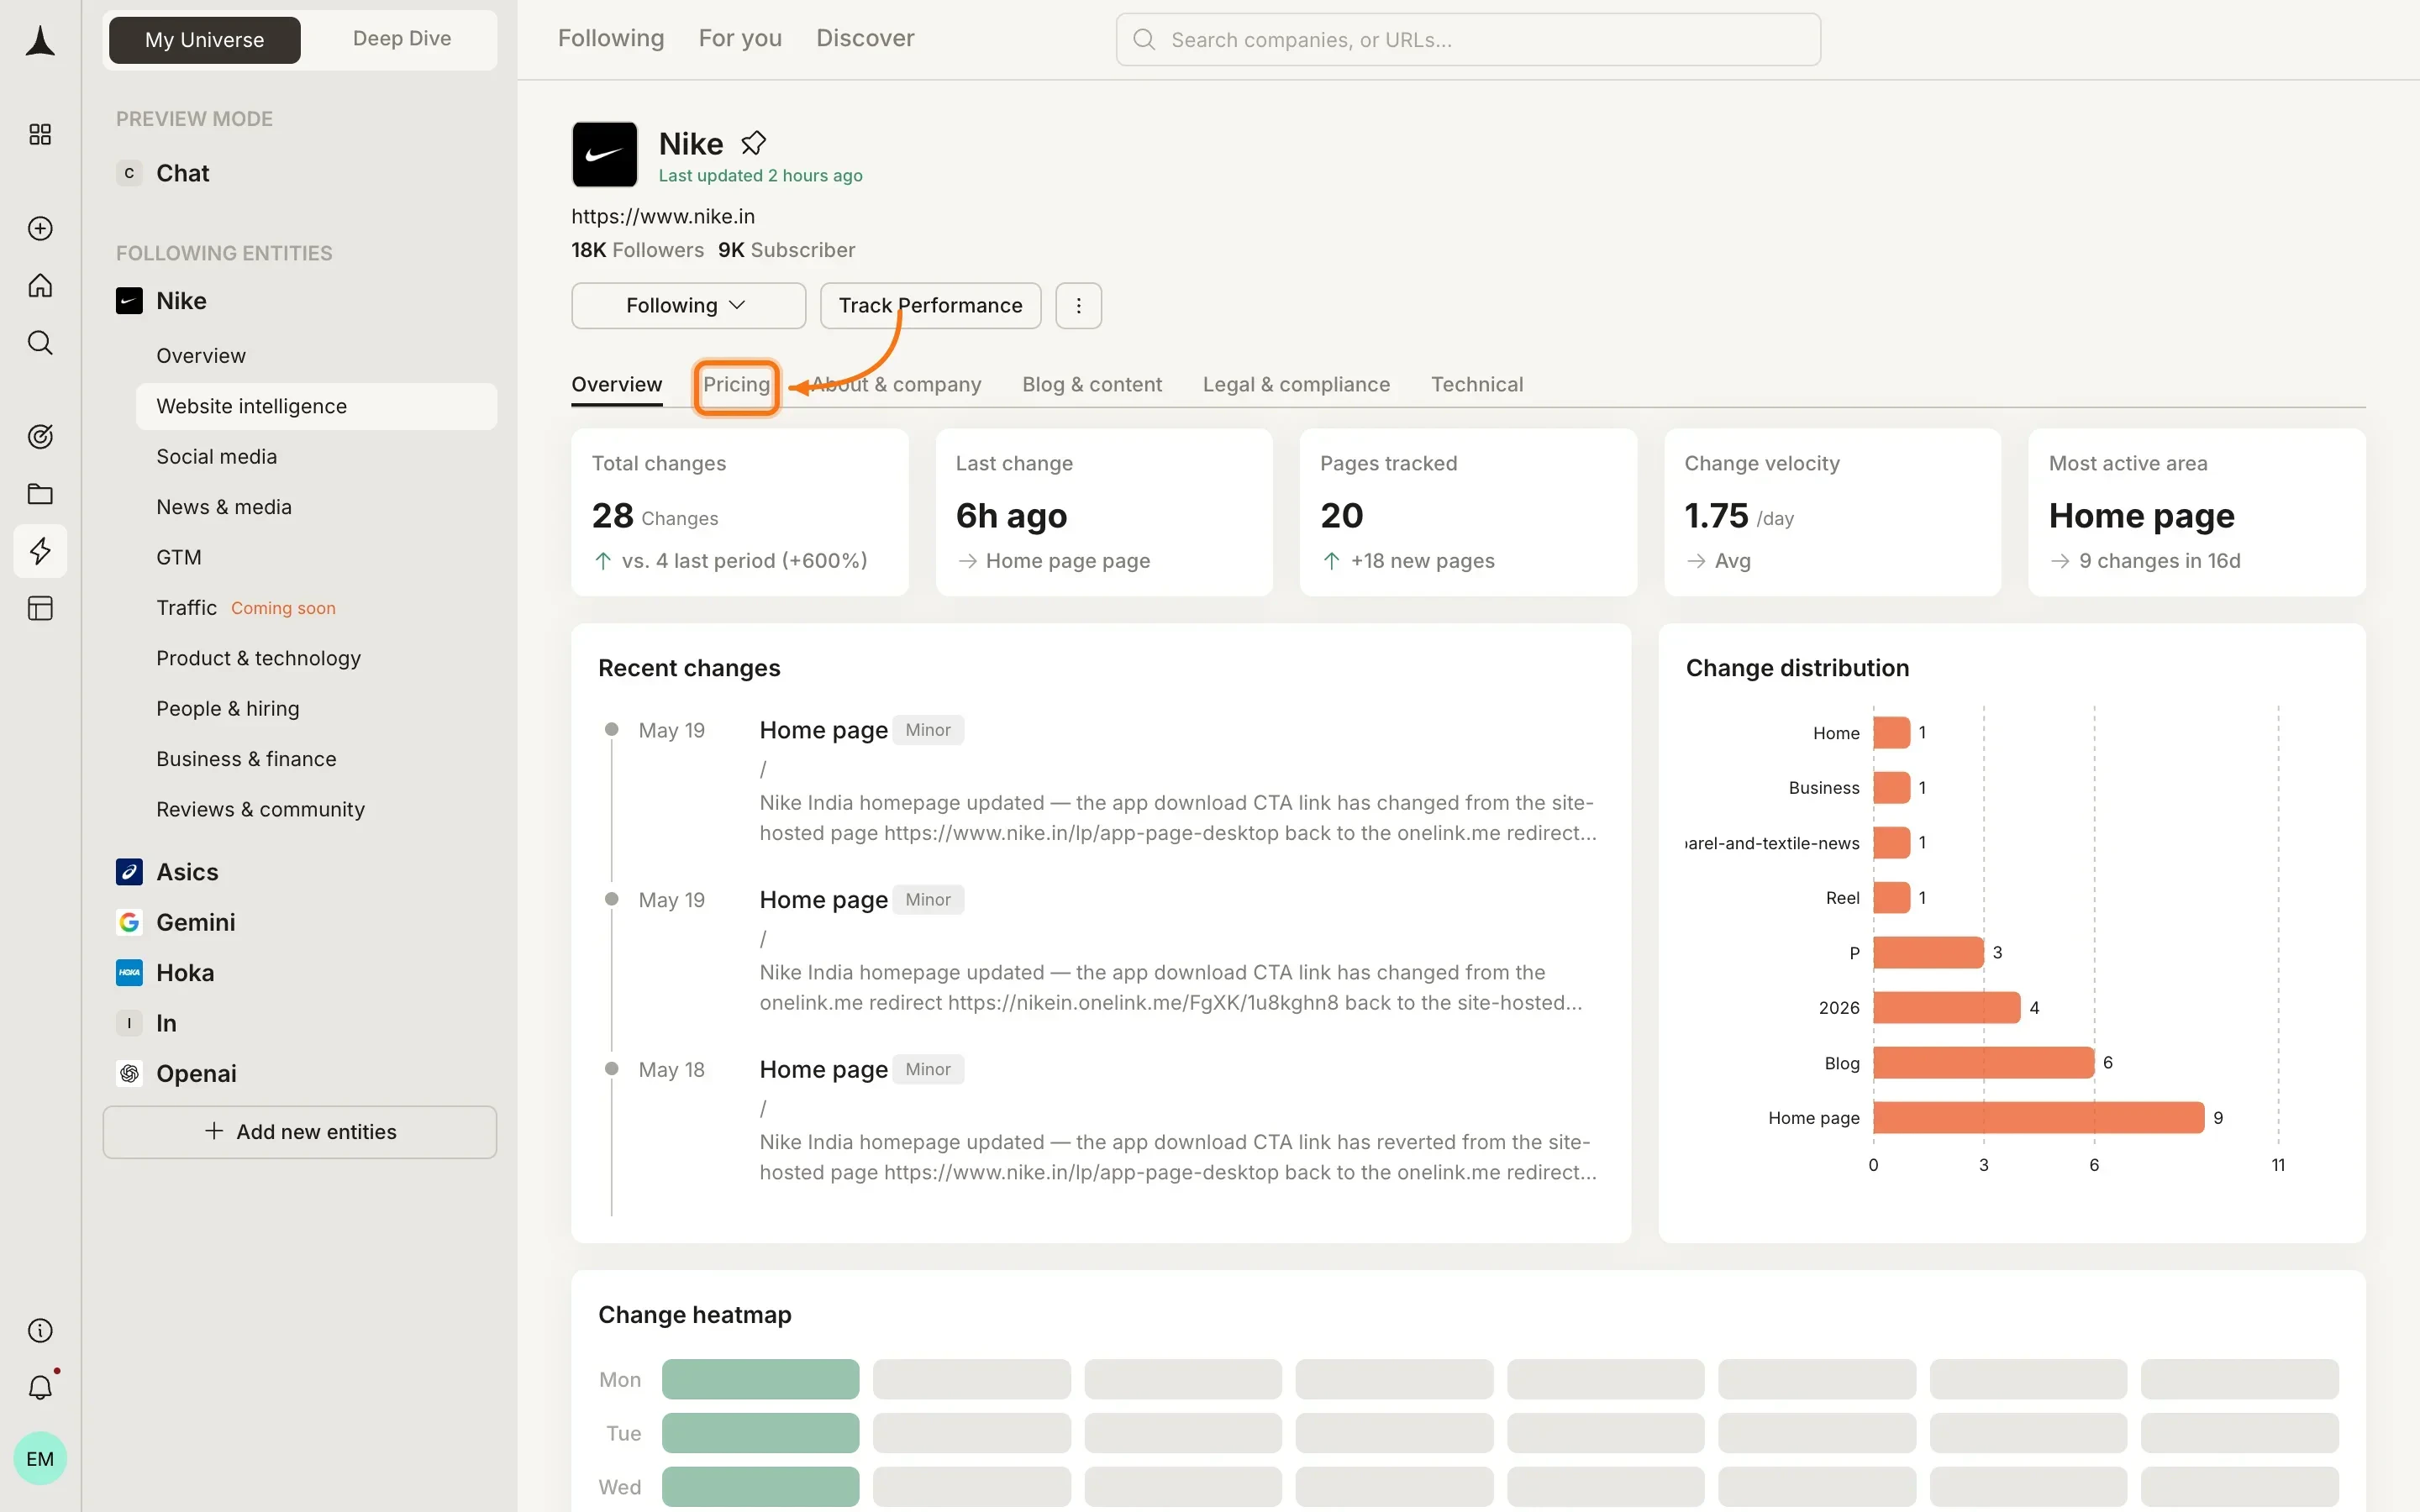Open the Following top tab

(610, 38)
